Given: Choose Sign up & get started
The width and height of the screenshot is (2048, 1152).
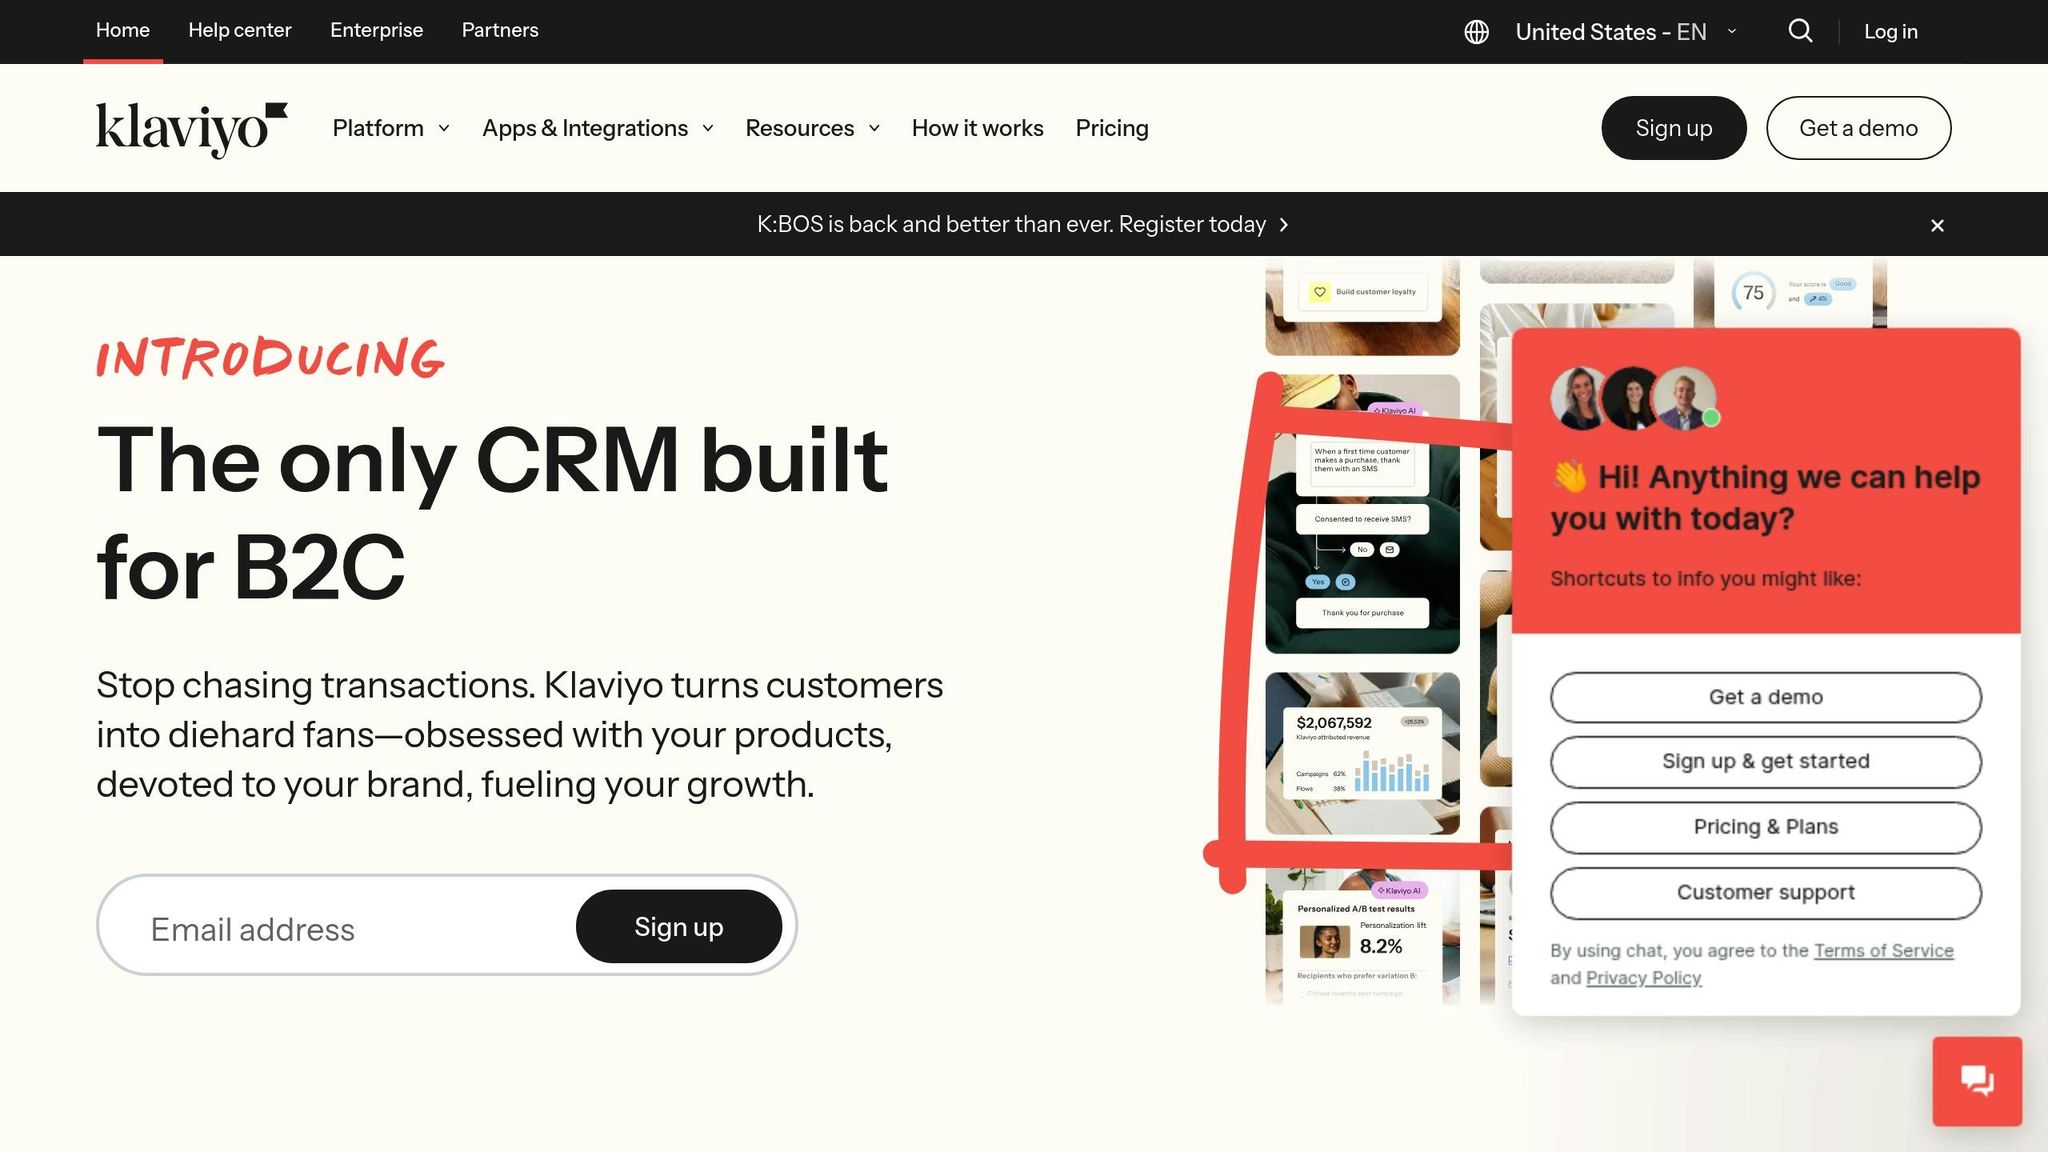Looking at the screenshot, I should 1766,761.
